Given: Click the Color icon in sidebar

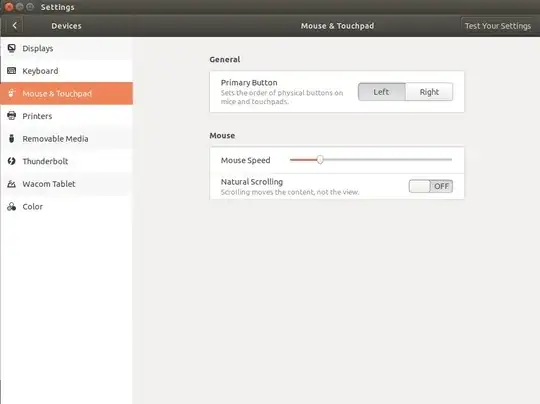Looking at the screenshot, I should (11, 206).
